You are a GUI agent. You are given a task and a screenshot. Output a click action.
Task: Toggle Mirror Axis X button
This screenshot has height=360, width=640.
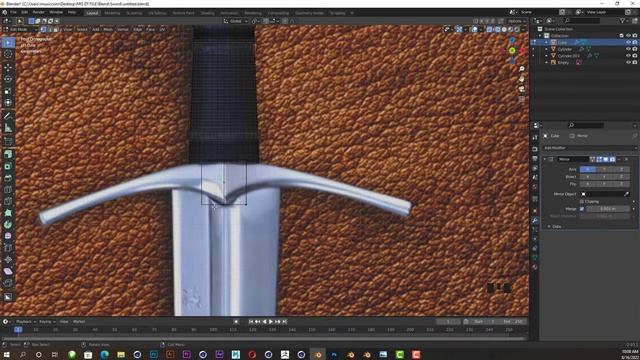tap(587, 169)
